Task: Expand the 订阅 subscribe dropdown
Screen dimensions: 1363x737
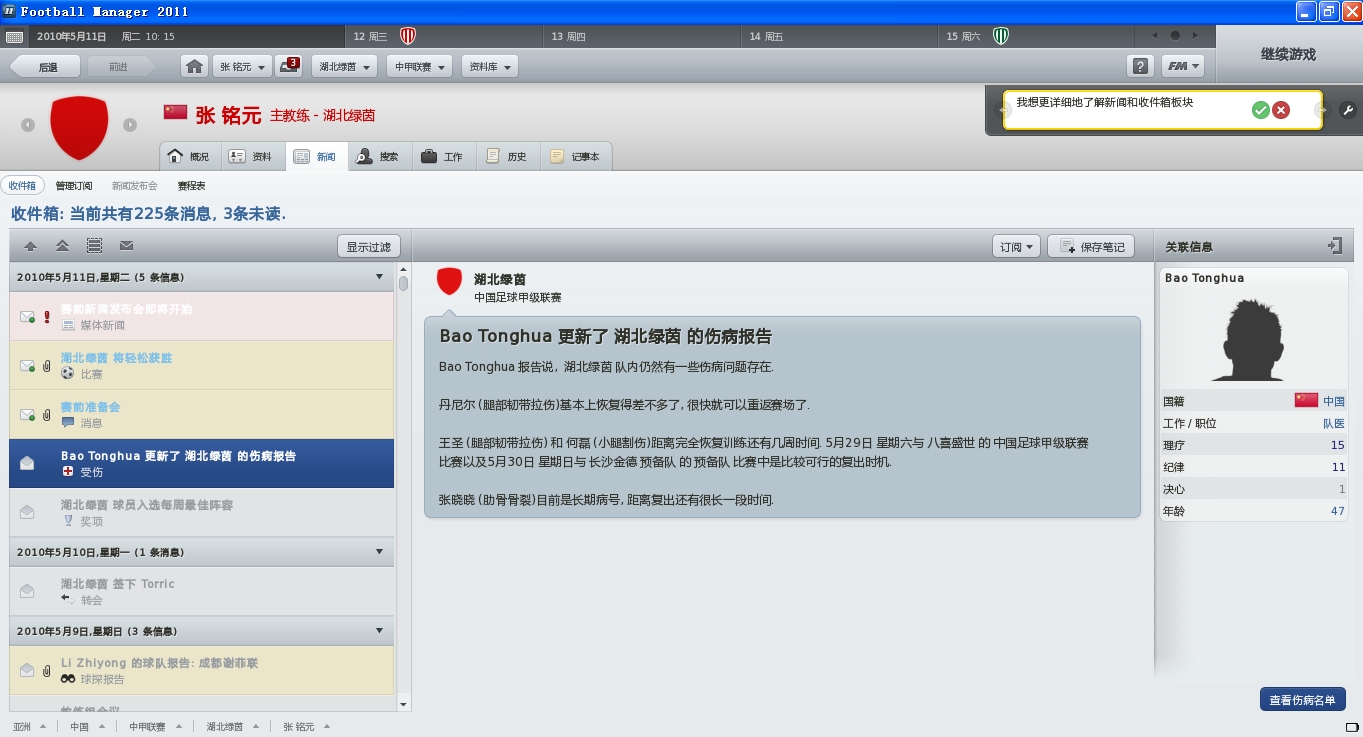Action: click(1016, 246)
